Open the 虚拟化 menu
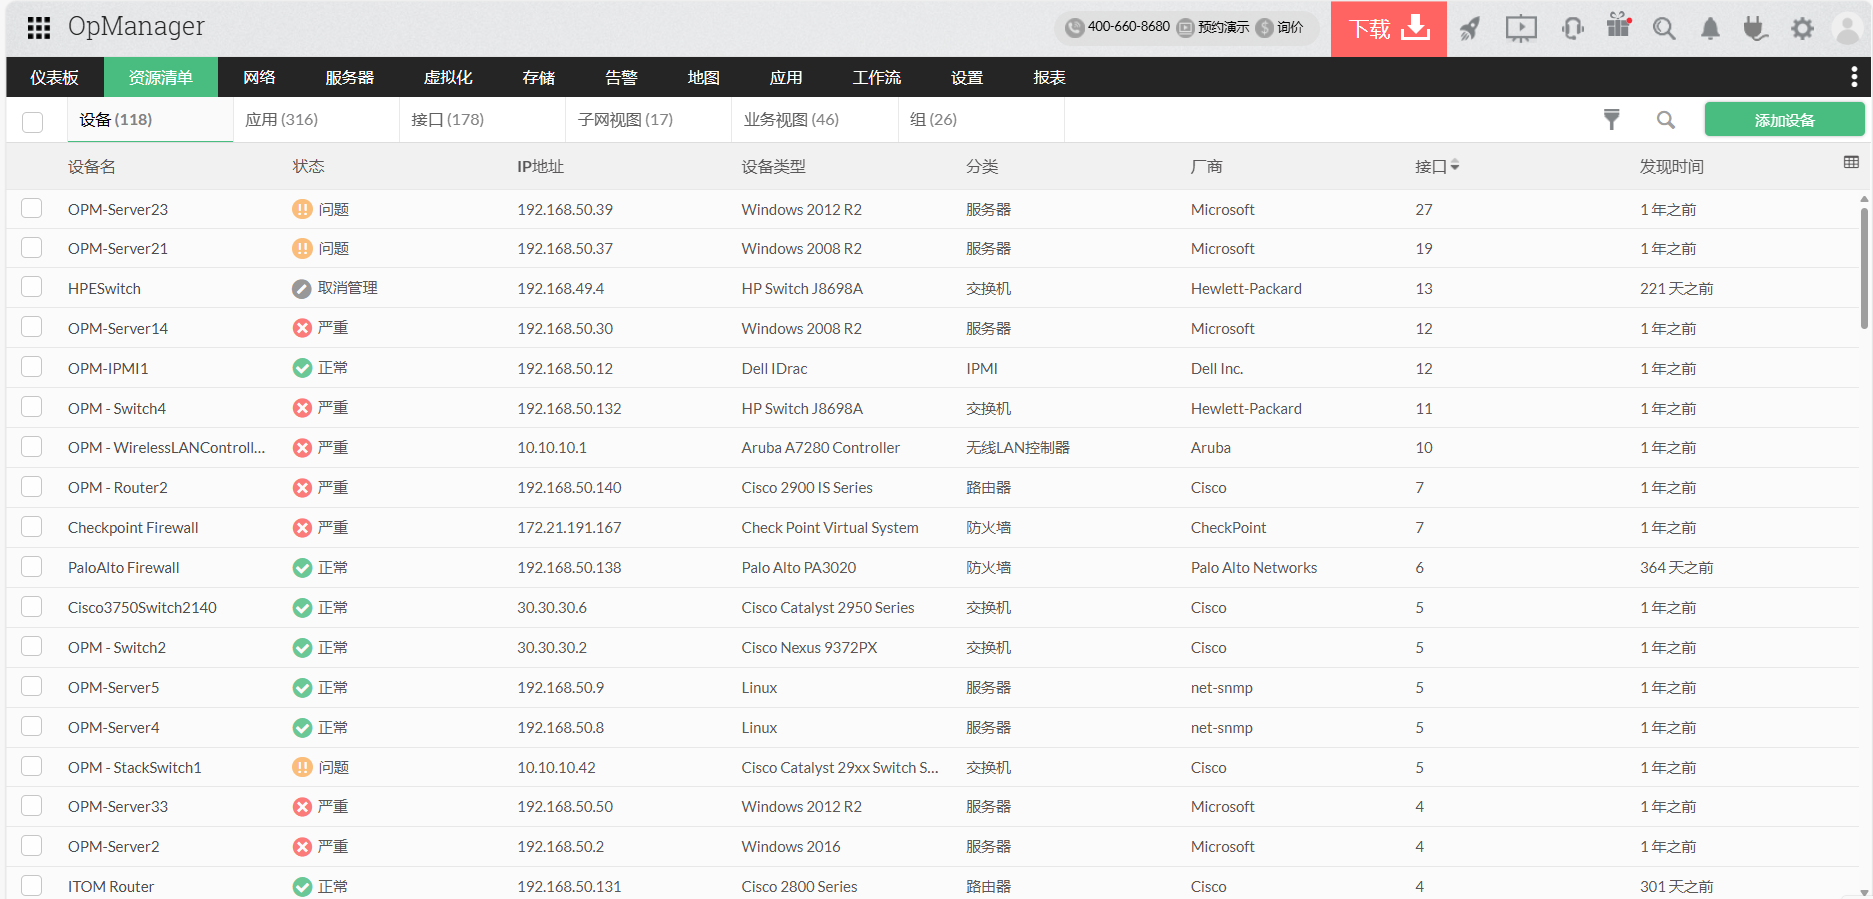The height and width of the screenshot is (899, 1873). point(448,77)
